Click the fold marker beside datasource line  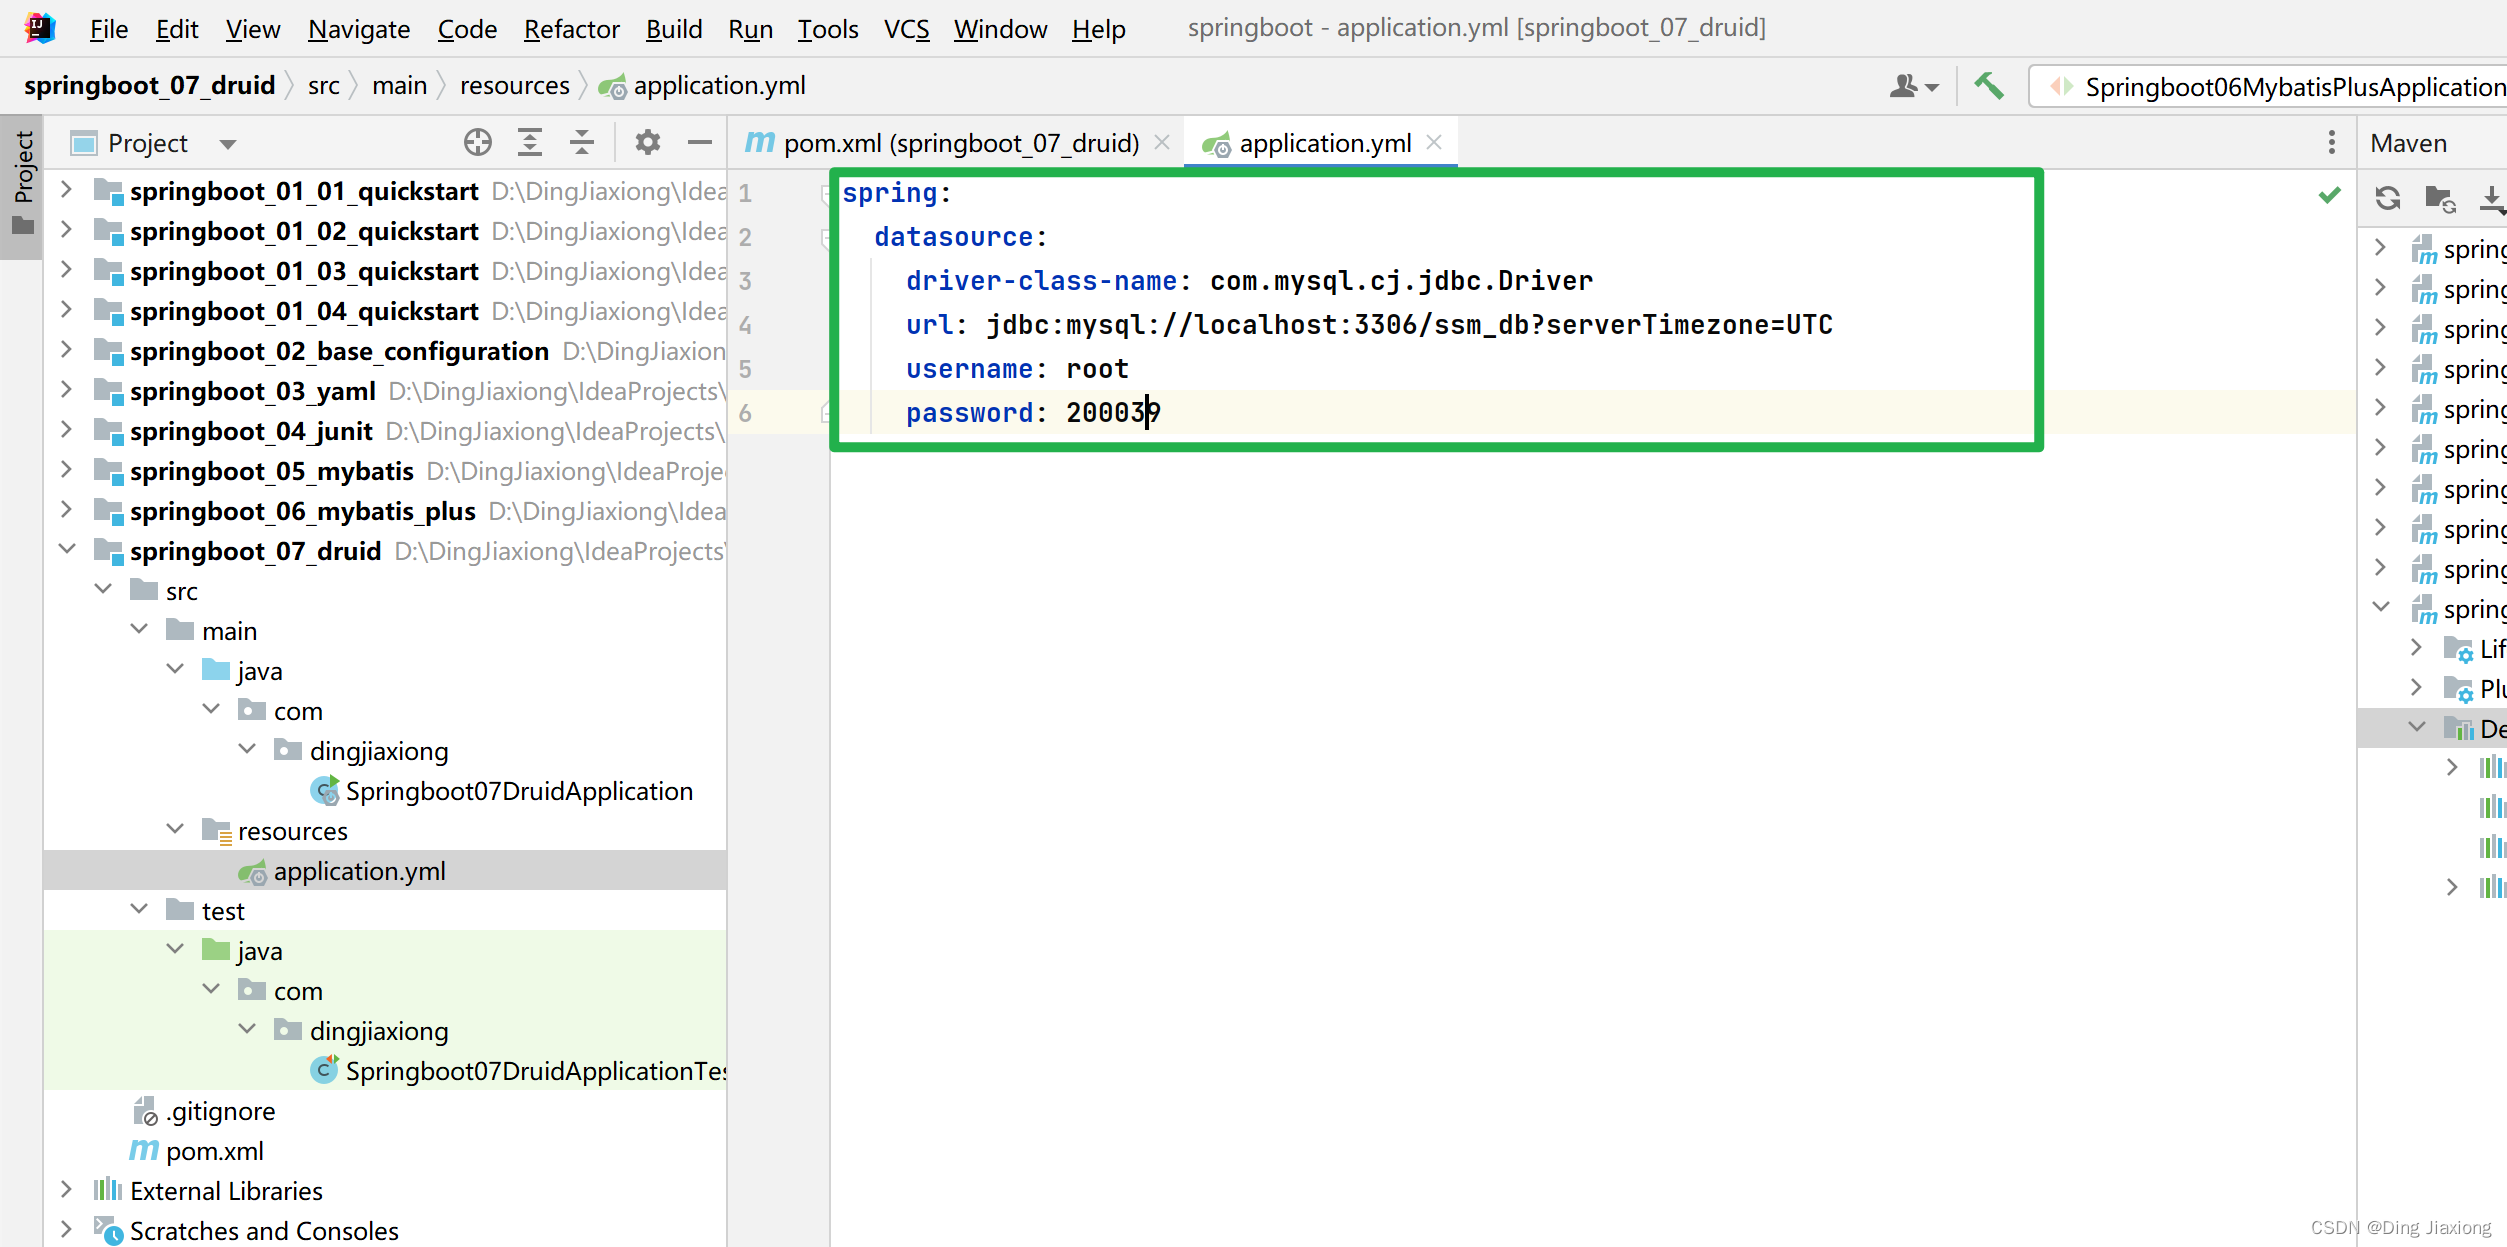click(825, 237)
